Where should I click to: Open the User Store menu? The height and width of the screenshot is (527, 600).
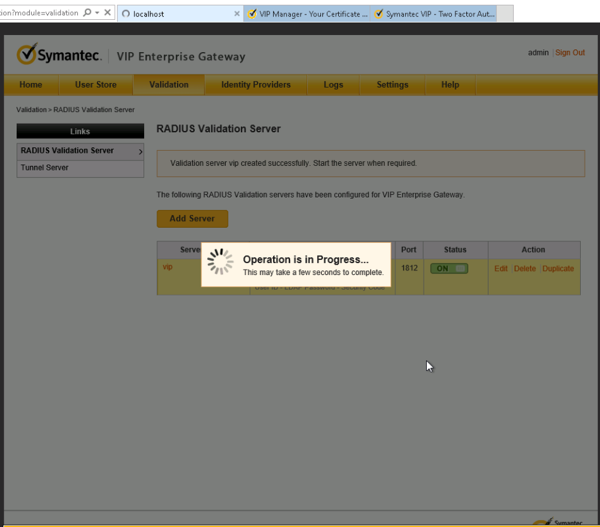[96, 85]
